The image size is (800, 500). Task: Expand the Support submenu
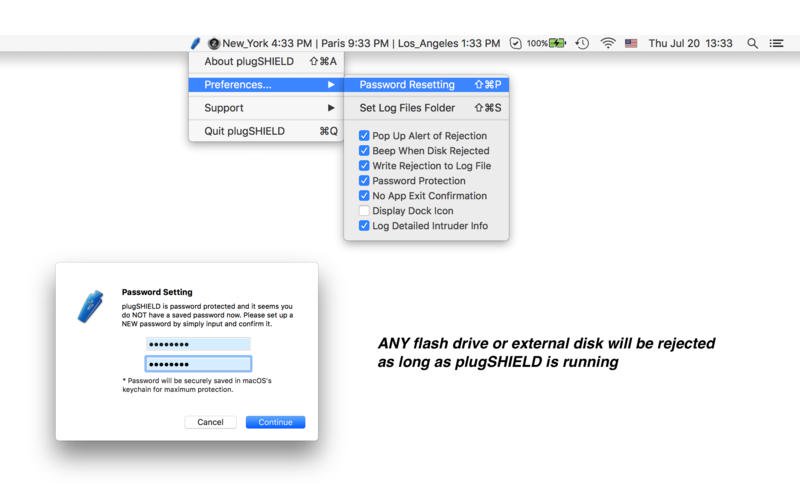266,108
